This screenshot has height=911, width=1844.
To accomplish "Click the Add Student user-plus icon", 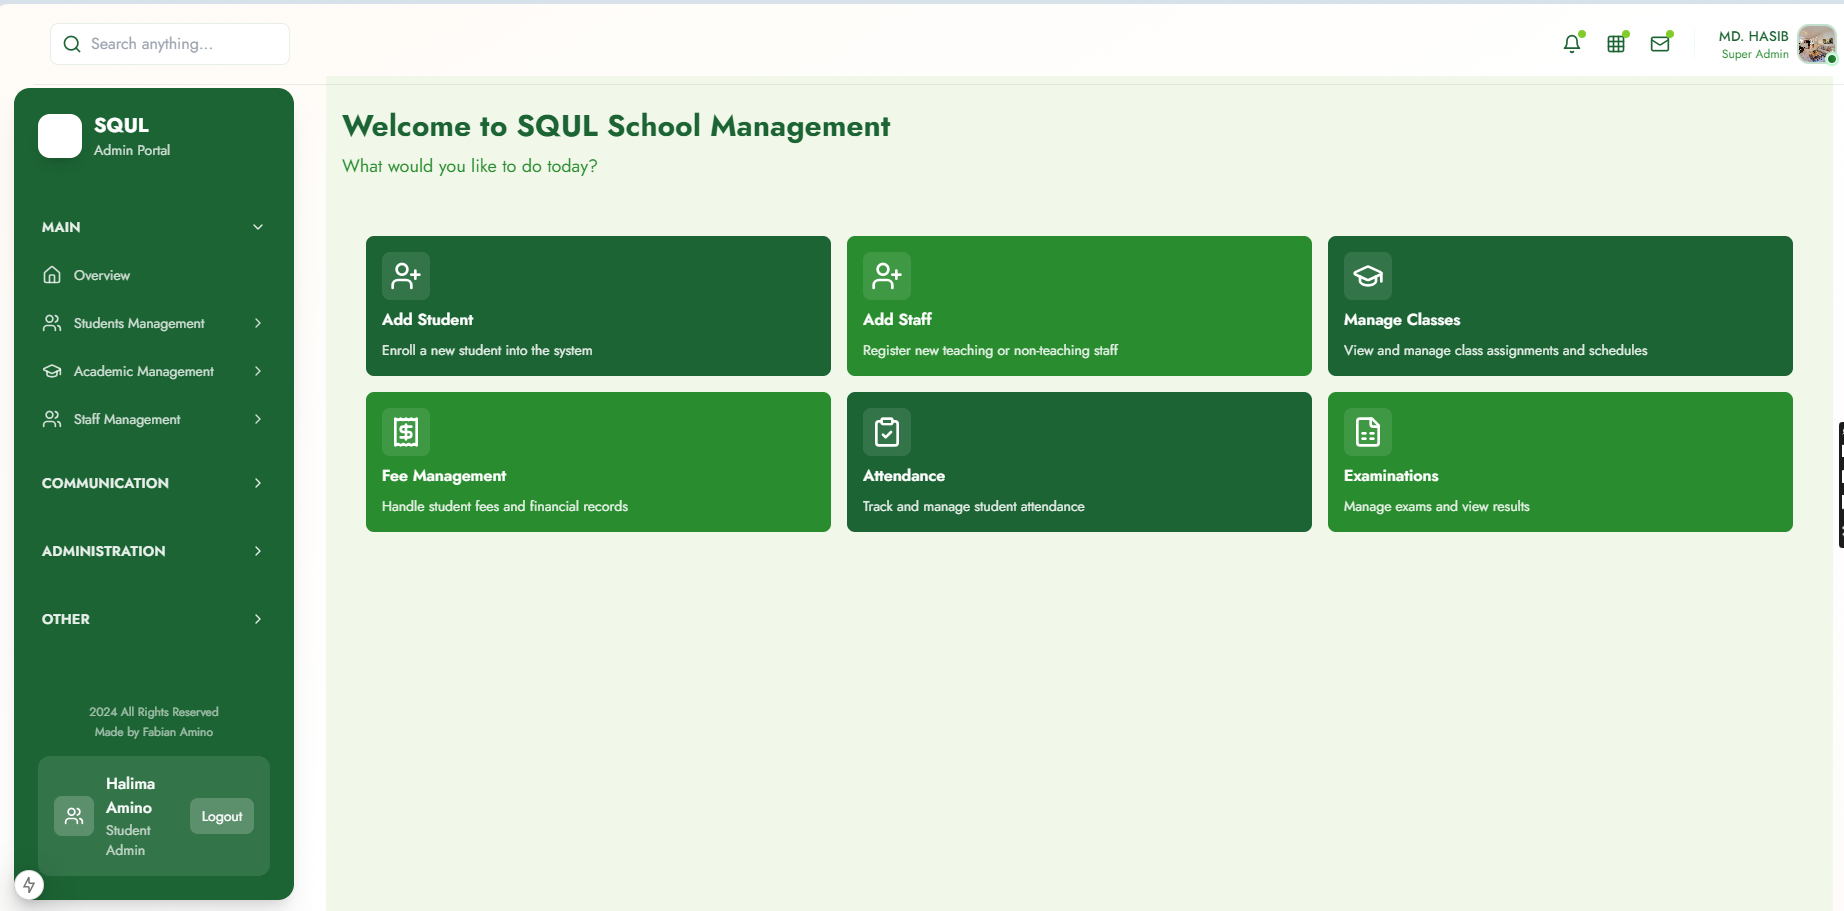I will point(406,276).
